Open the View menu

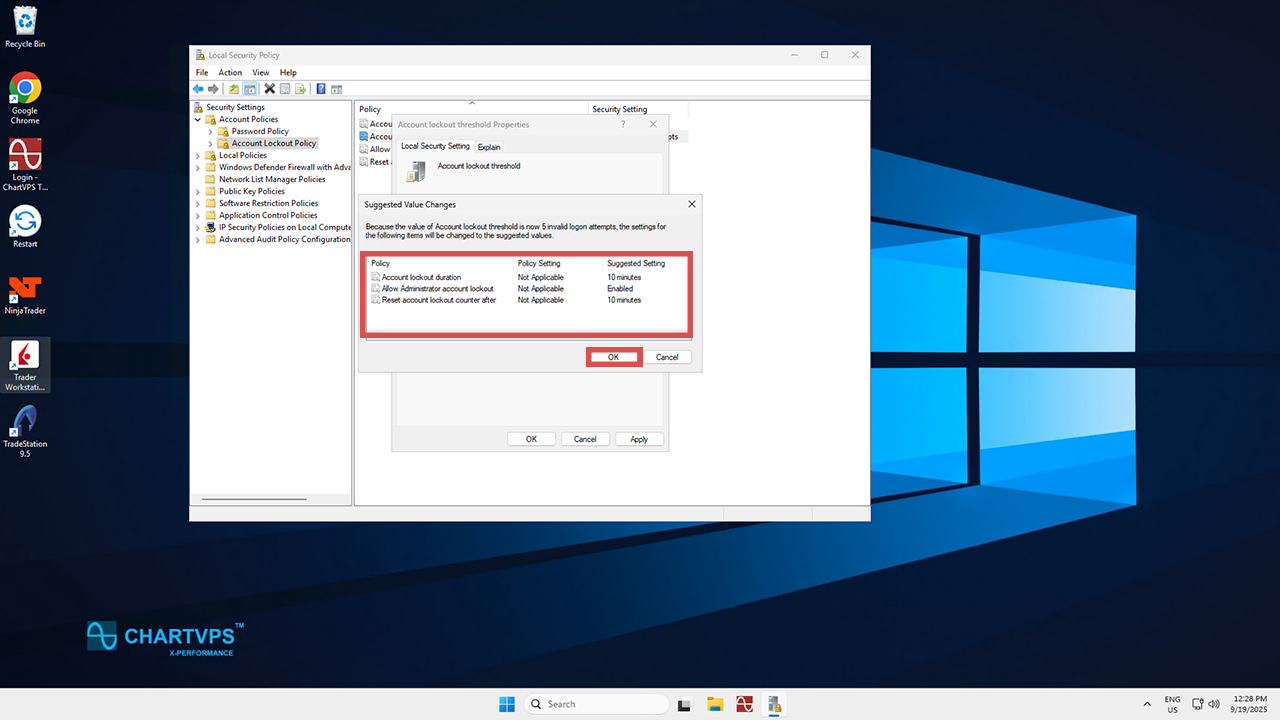point(261,73)
